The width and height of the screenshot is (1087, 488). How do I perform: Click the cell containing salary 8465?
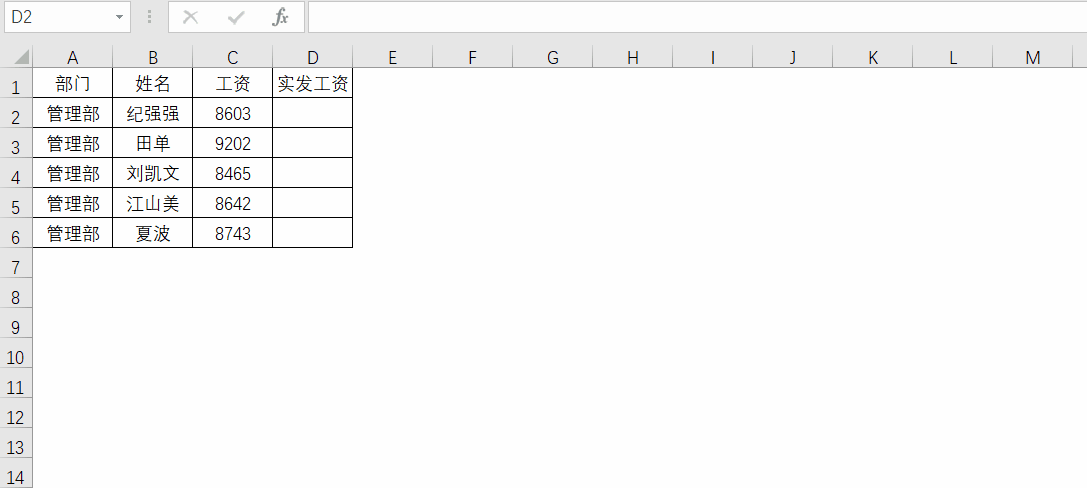point(233,174)
